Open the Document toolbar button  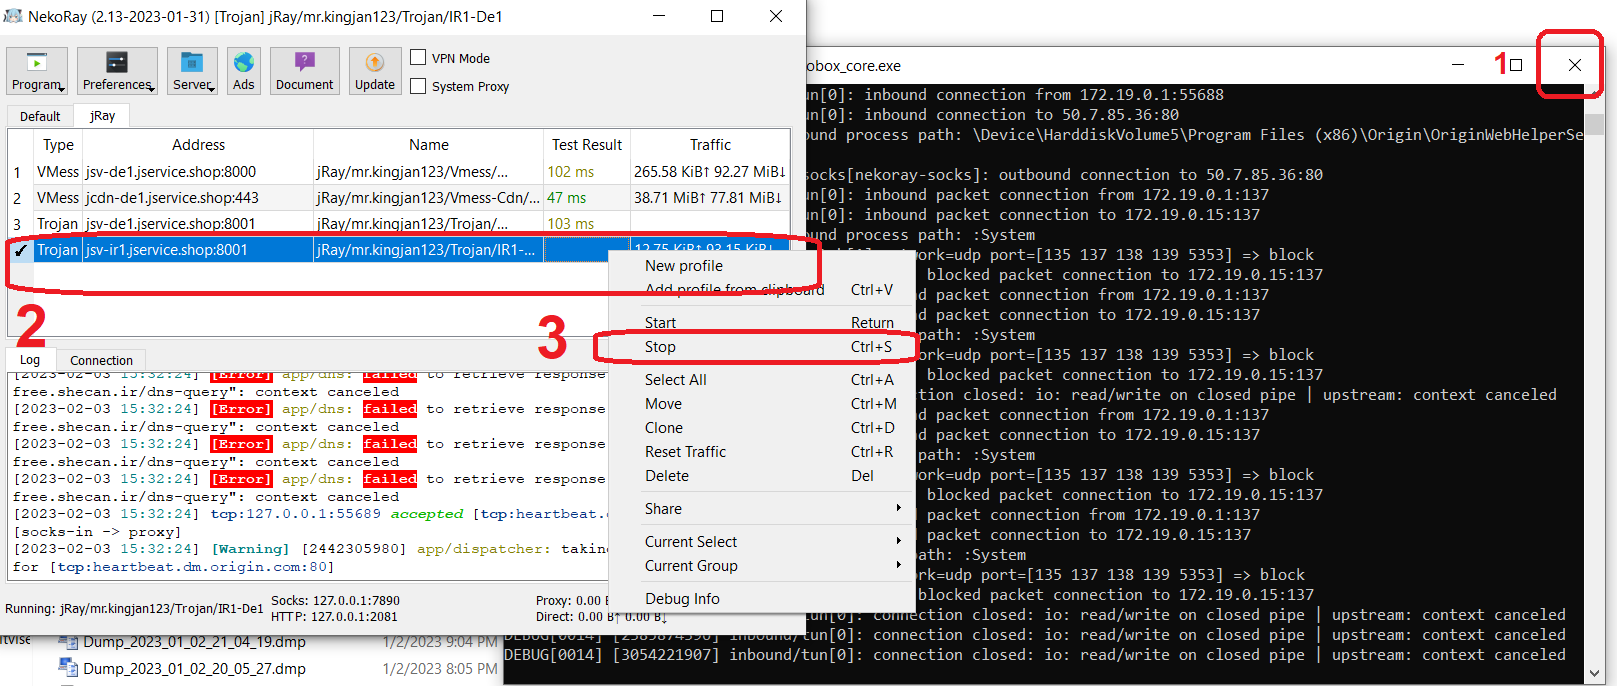(304, 71)
